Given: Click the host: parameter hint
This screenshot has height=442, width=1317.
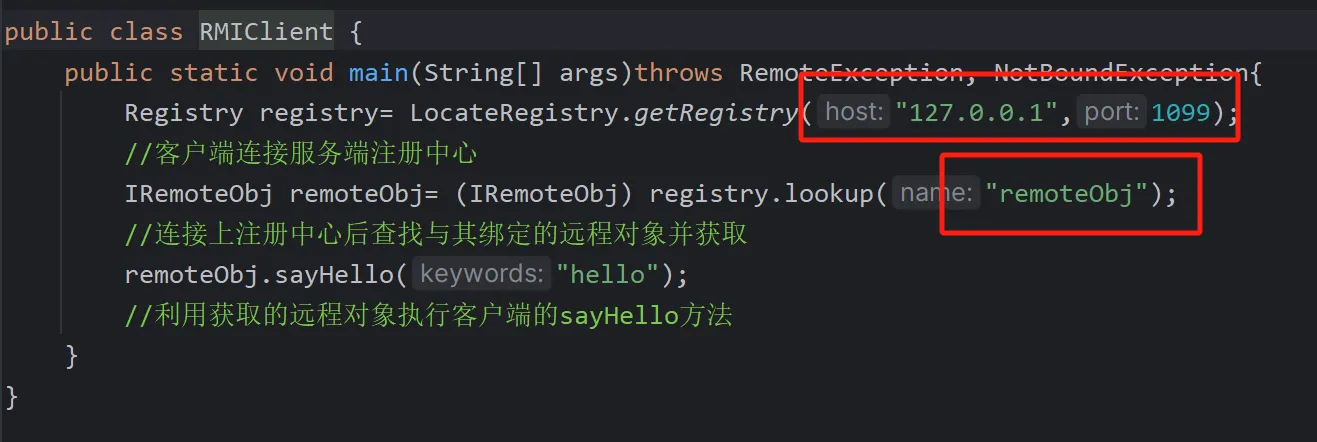Looking at the screenshot, I should coord(855,113).
